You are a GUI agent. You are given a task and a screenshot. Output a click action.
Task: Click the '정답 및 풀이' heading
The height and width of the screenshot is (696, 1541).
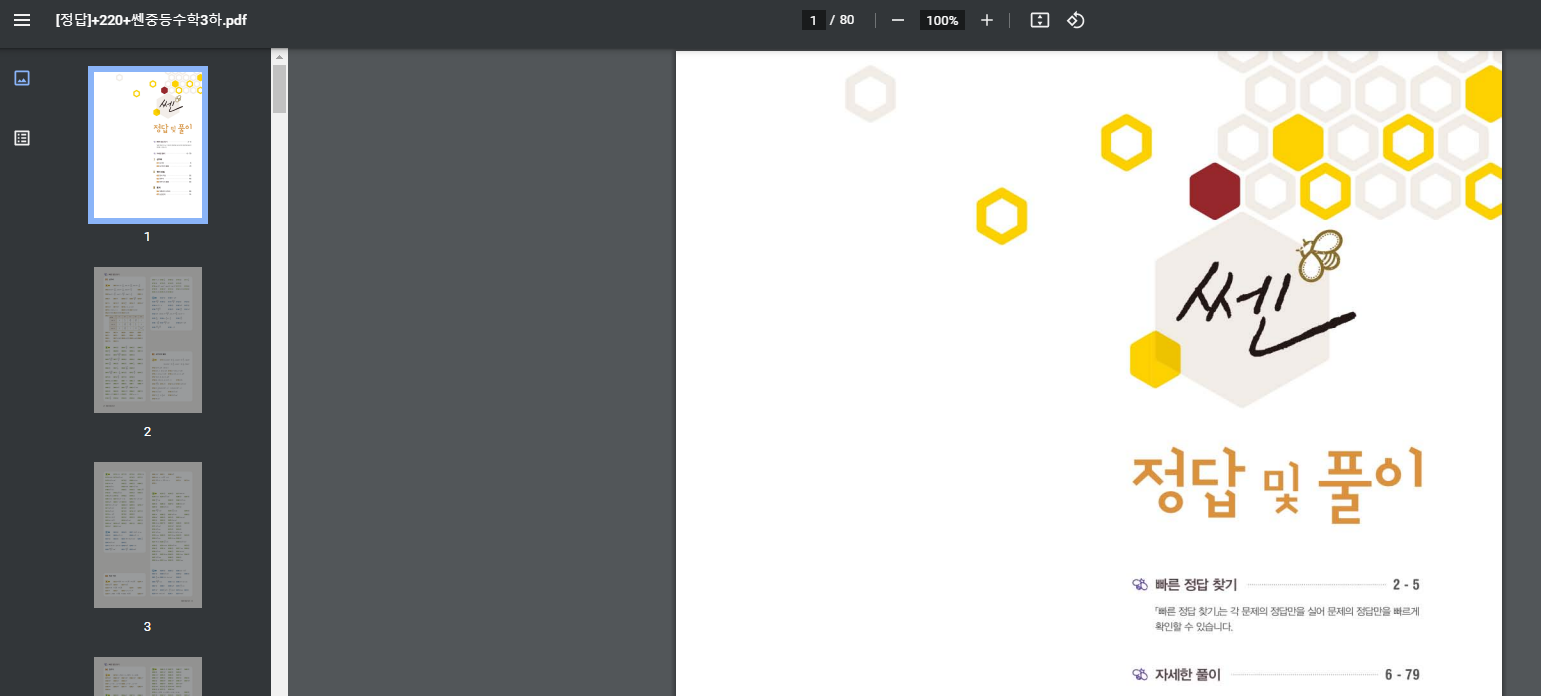1278,484
